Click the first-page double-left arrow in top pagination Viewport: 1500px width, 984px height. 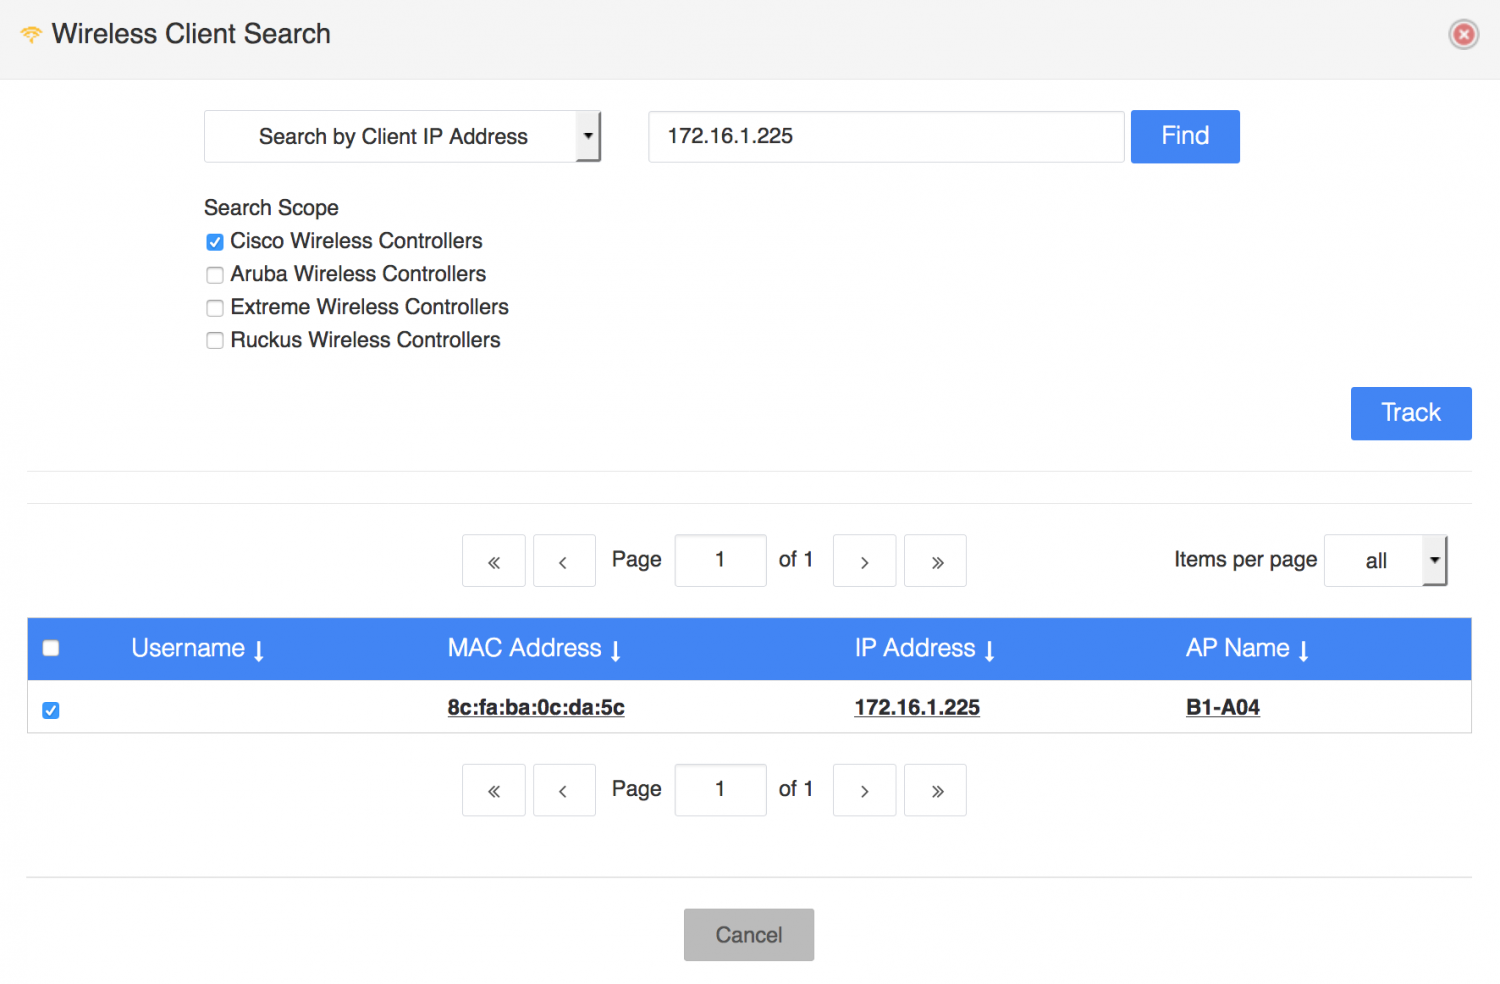(x=493, y=560)
